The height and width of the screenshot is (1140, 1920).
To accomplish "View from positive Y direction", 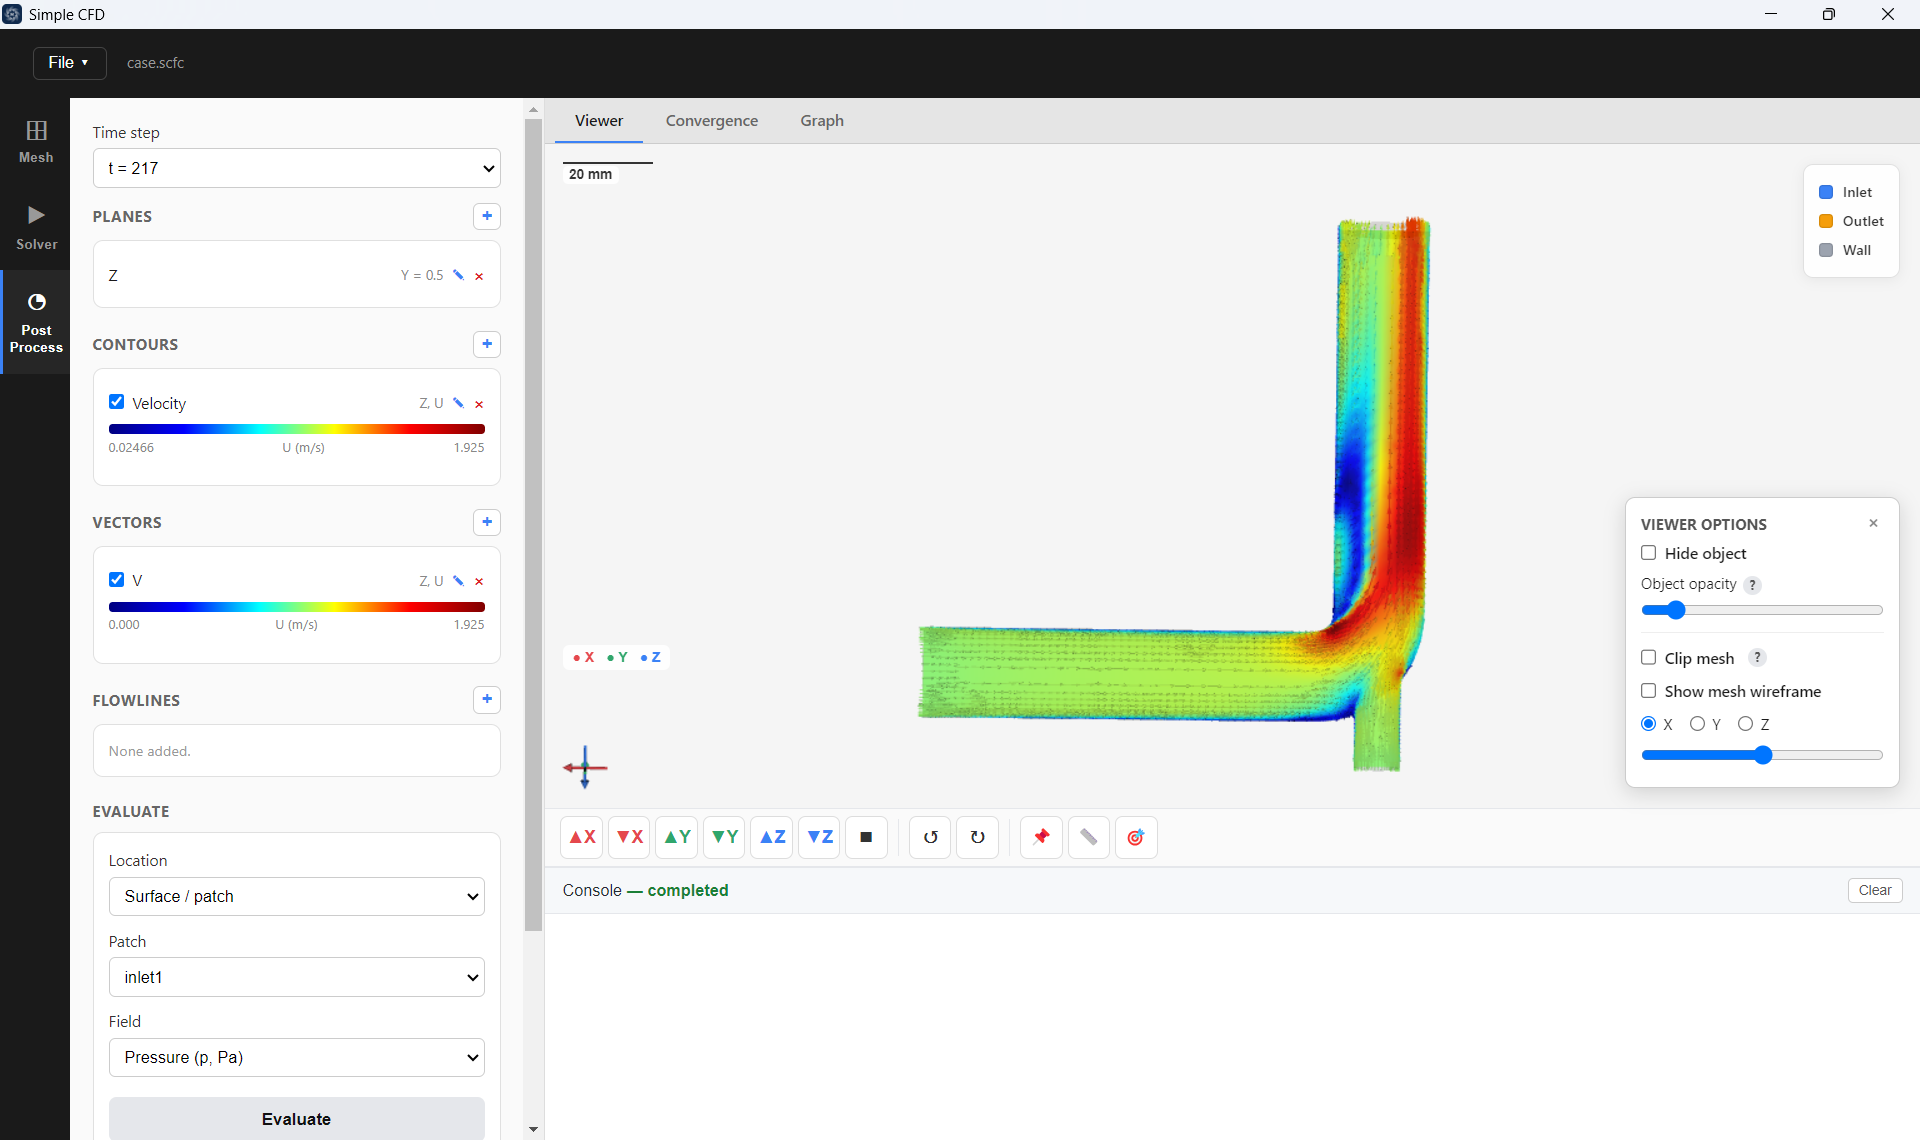I will (x=677, y=837).
